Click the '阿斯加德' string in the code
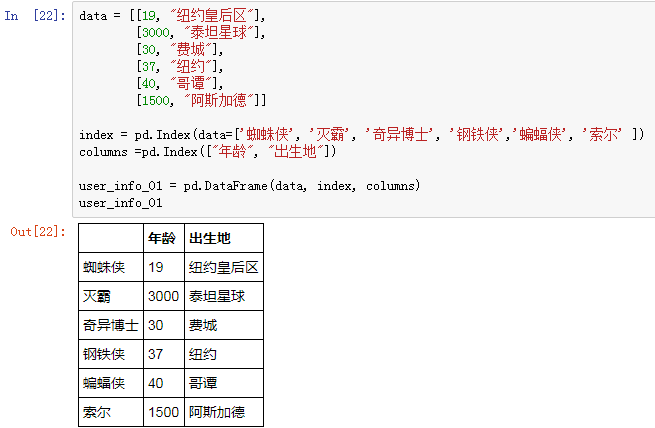 point(218,100)
